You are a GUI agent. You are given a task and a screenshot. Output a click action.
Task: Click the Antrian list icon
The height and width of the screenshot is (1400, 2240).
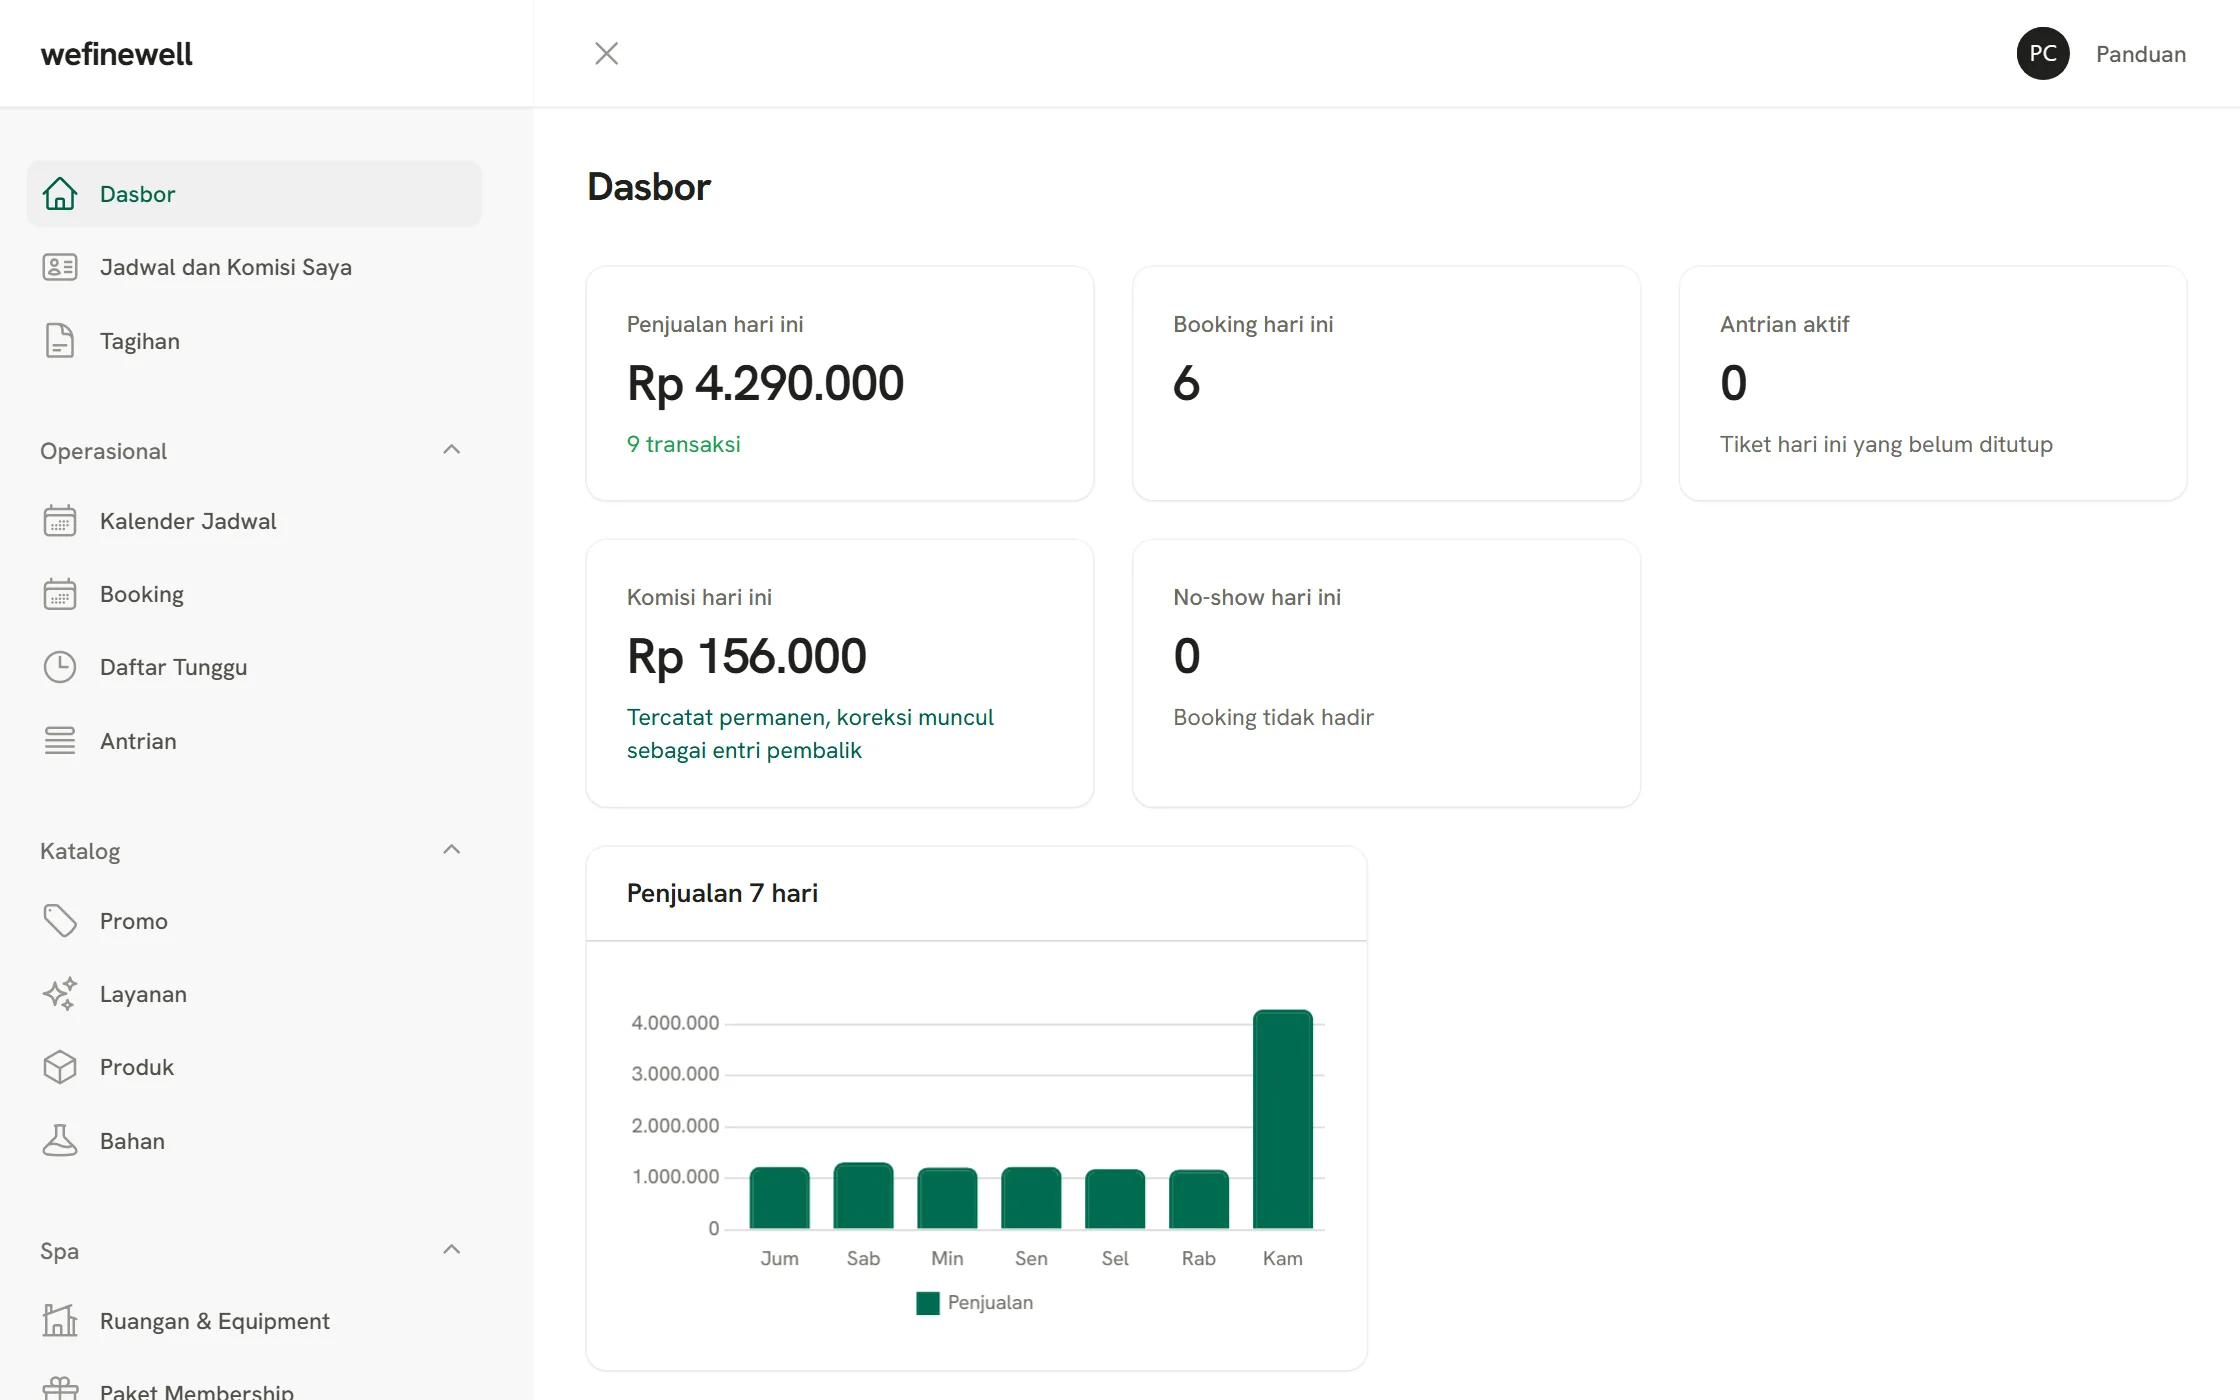coord(60,741)
